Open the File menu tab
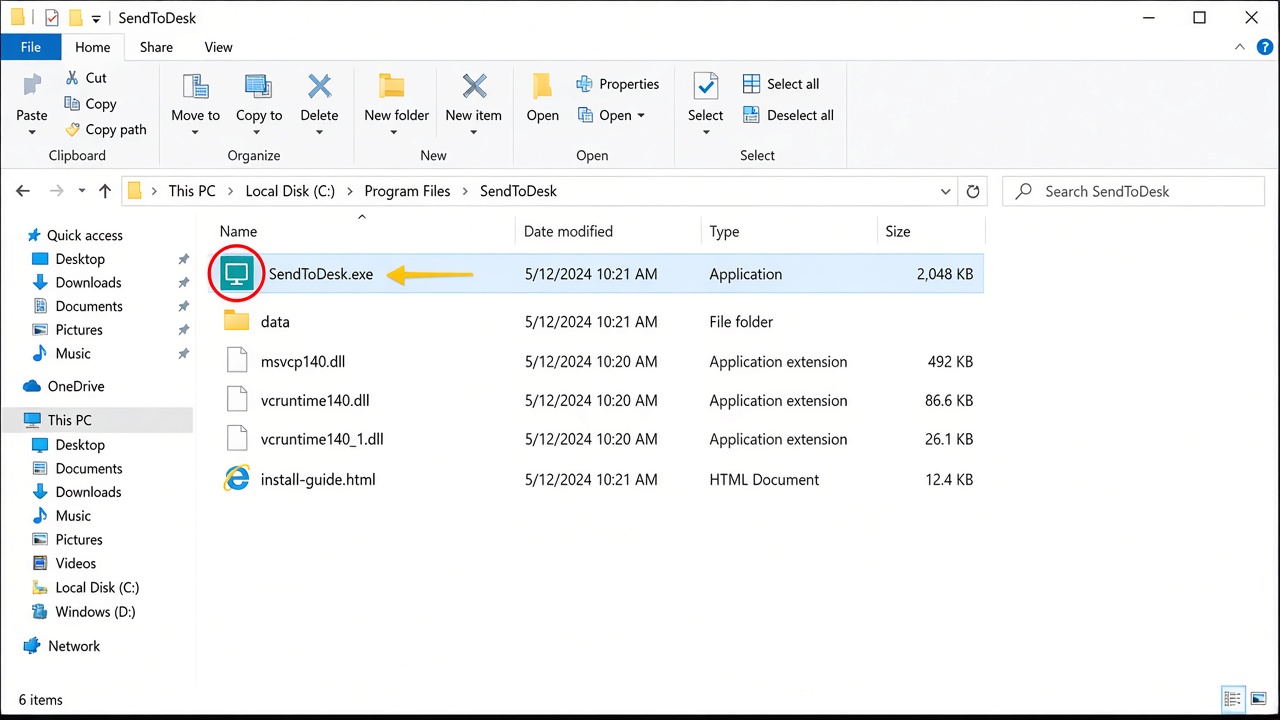The image size is (1280, 720). 31,47
